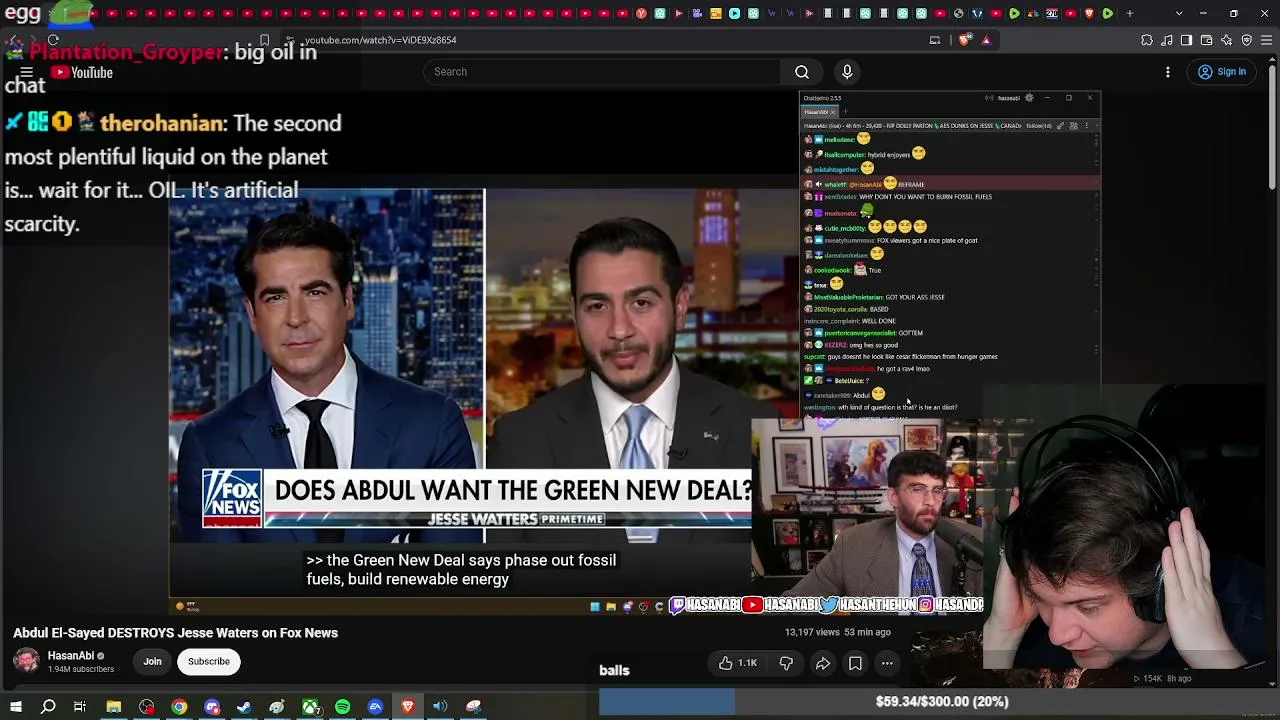Open the Xbox app on taskbar

[310, 707]
